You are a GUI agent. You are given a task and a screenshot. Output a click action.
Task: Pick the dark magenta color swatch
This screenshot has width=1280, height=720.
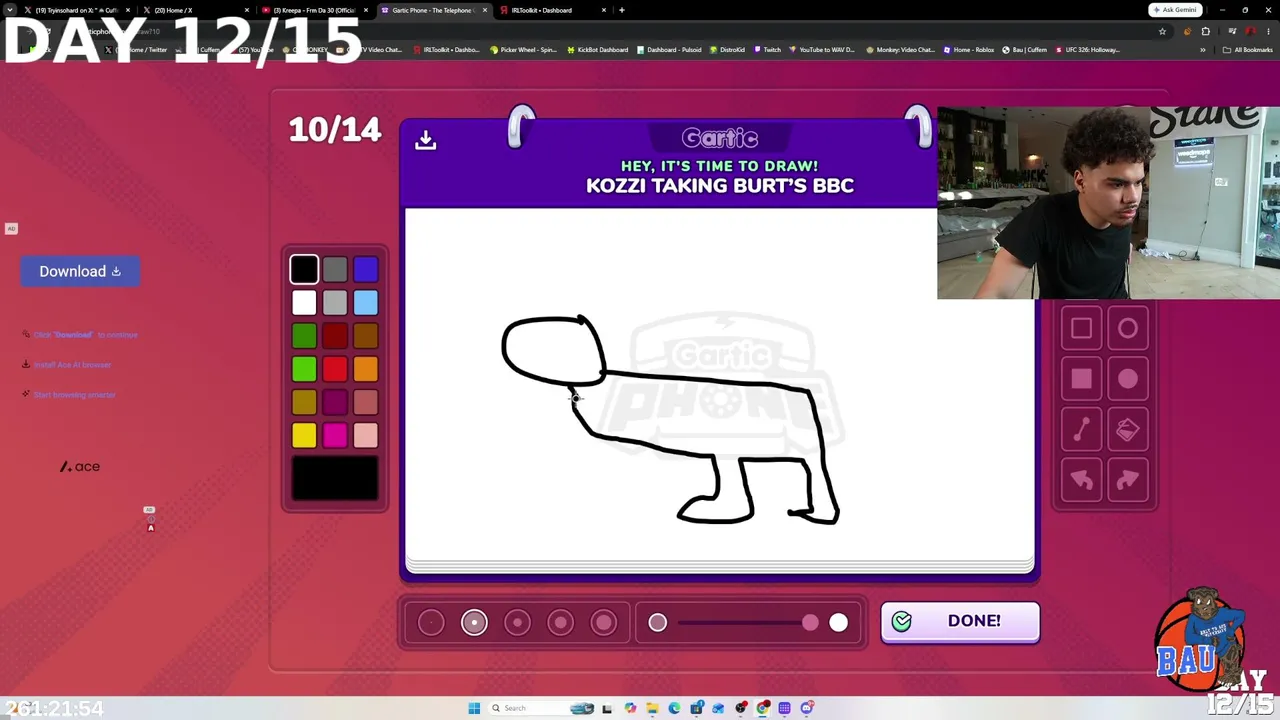point(335,402)
